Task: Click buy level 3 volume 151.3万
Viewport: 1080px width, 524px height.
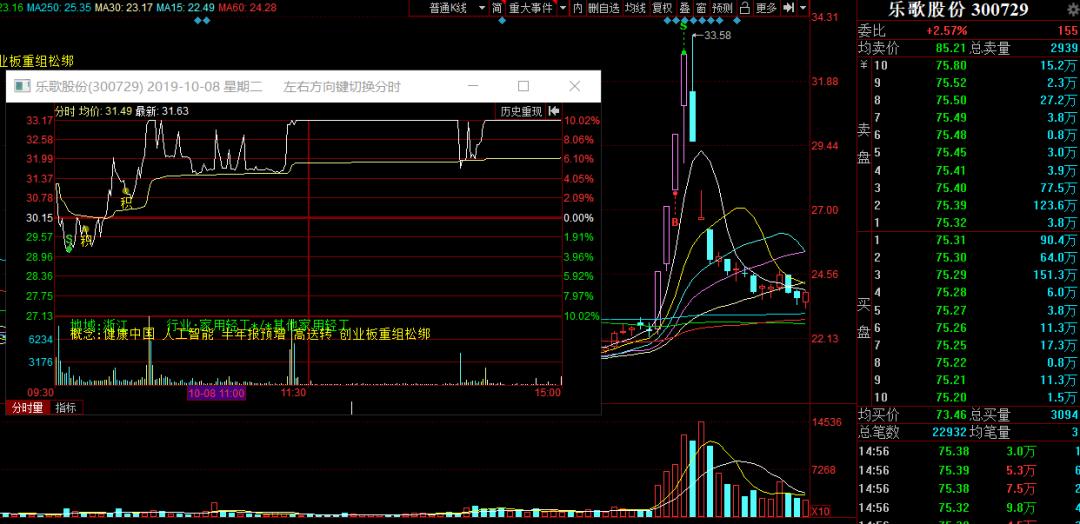Action: [x=1056, y=275]
